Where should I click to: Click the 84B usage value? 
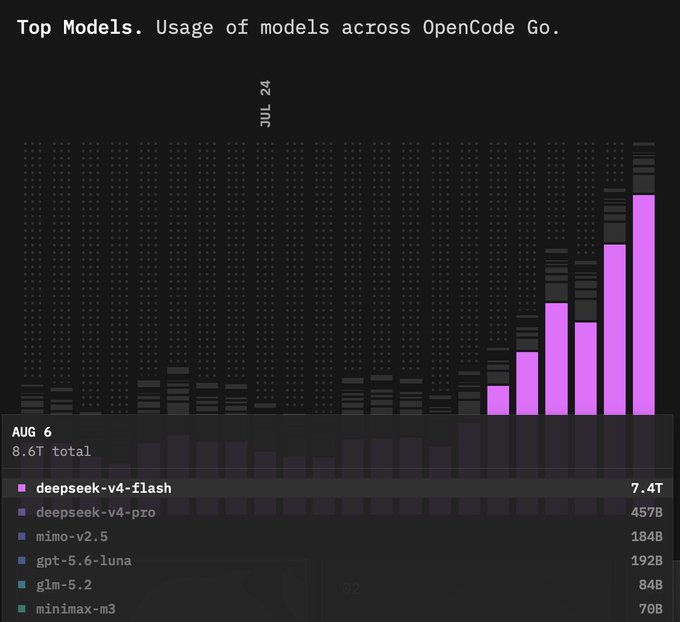tap(651, 585)
